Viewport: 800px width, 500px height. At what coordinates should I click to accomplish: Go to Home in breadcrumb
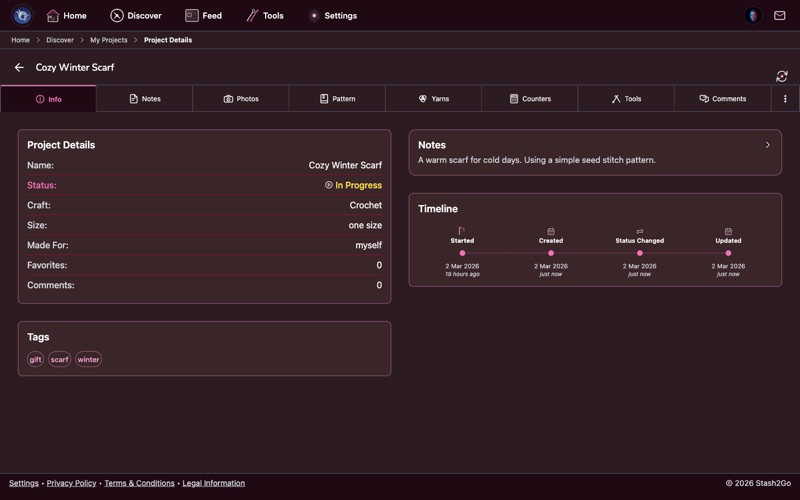pyautogui.click(x=20, y=40)
